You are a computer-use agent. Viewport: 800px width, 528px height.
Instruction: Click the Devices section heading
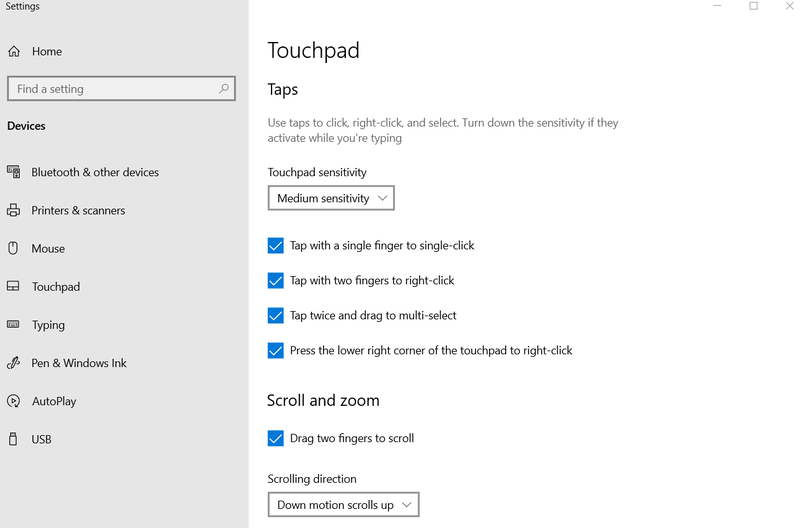click(26, 125)
